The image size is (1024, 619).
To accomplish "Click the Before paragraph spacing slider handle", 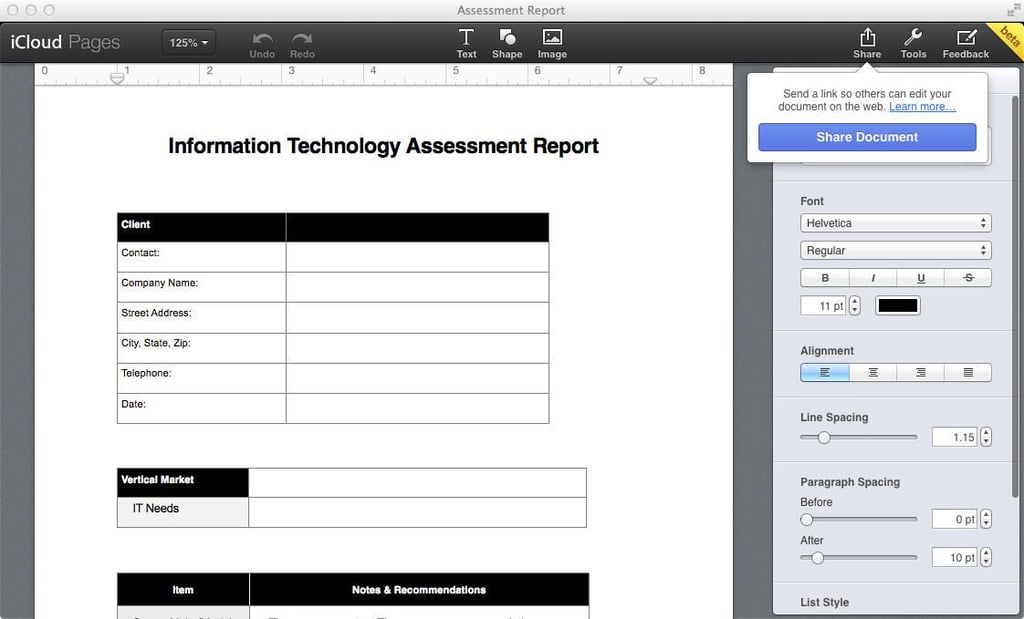I will point(807,519).
